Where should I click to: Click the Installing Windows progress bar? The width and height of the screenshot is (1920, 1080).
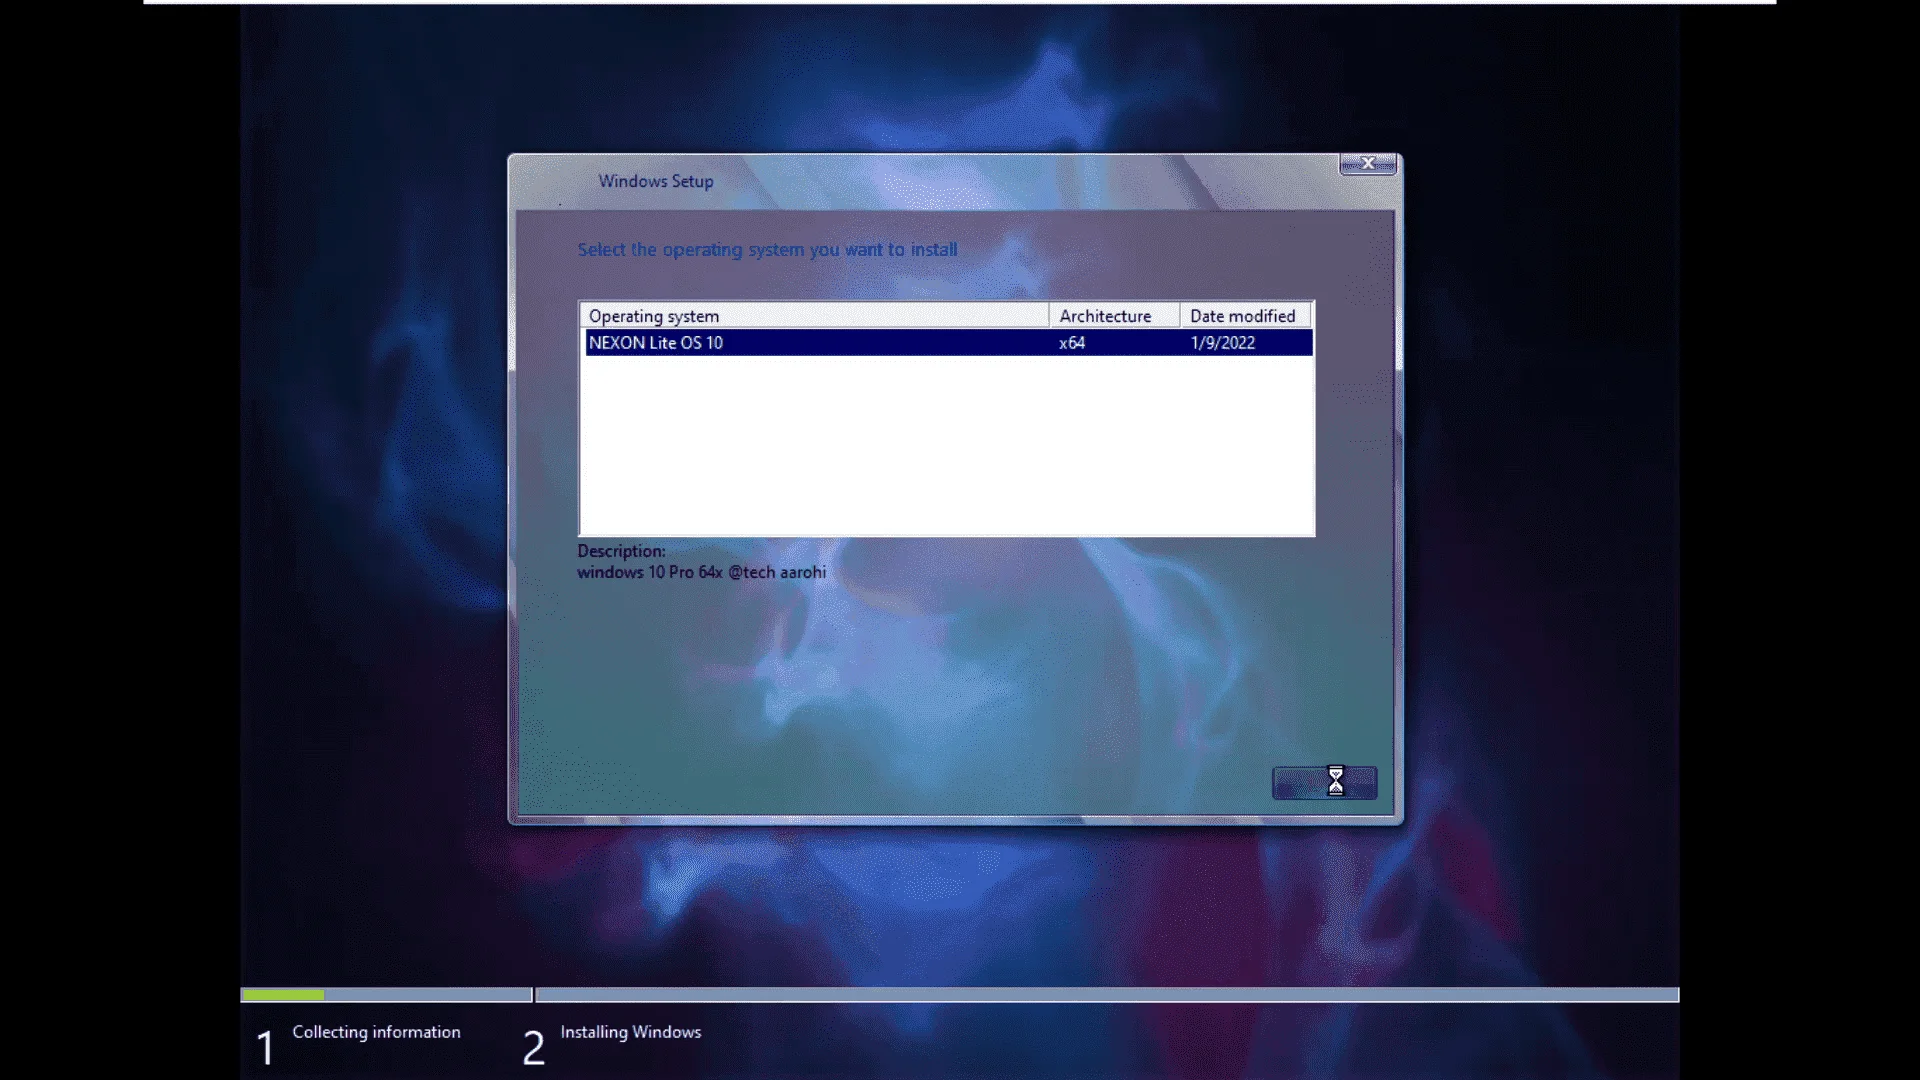point(1107,995)
